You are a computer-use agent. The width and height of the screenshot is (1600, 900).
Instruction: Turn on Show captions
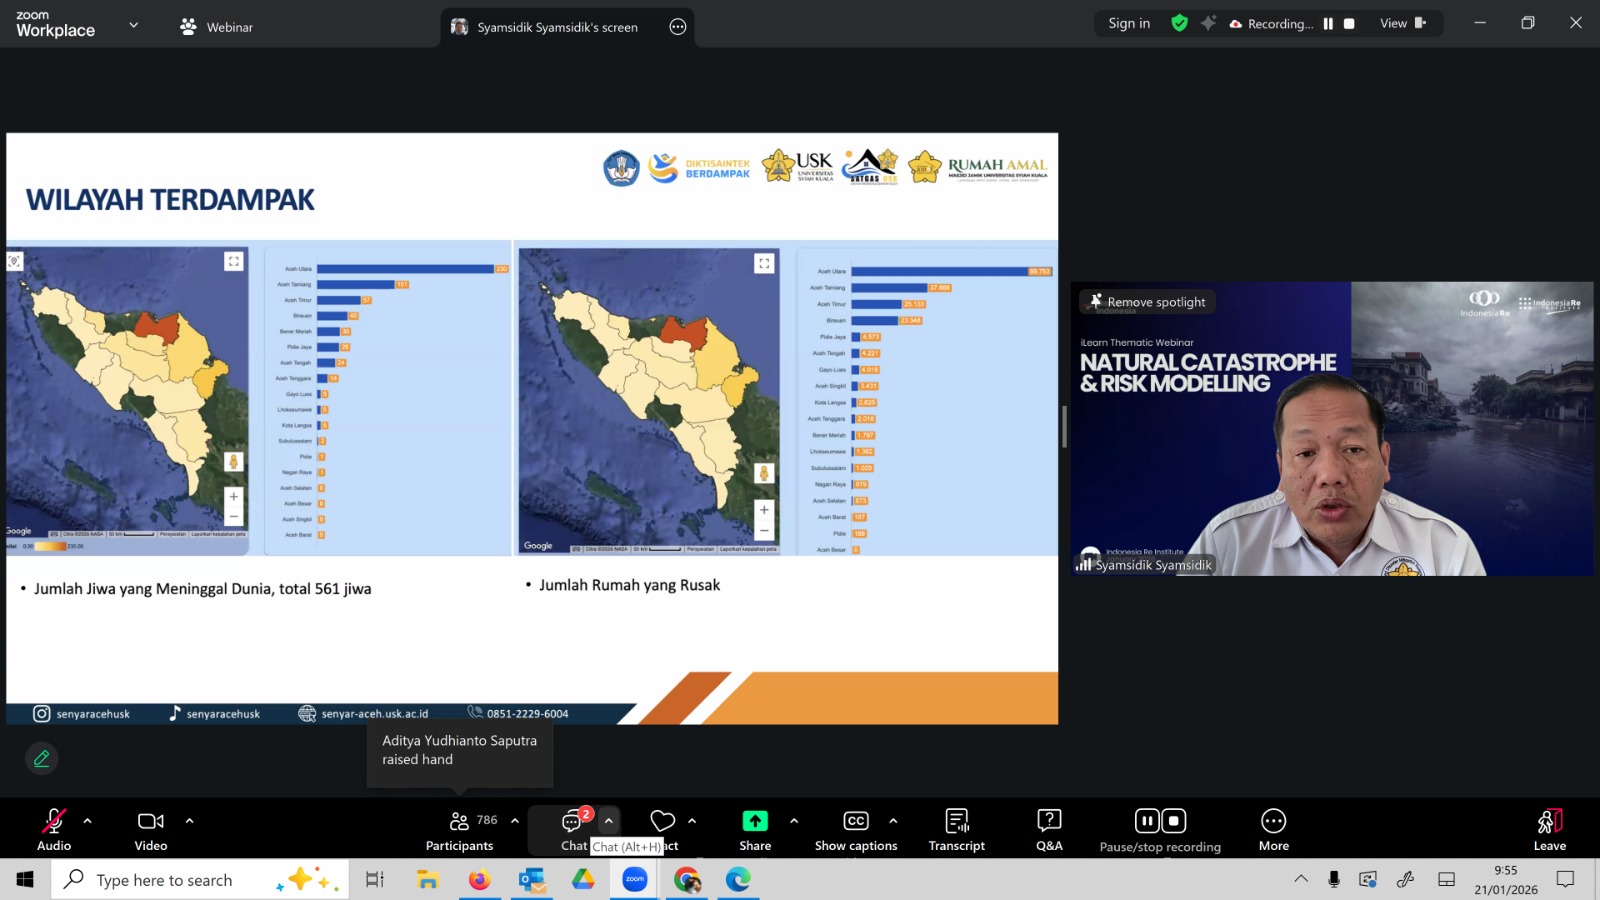856,830
